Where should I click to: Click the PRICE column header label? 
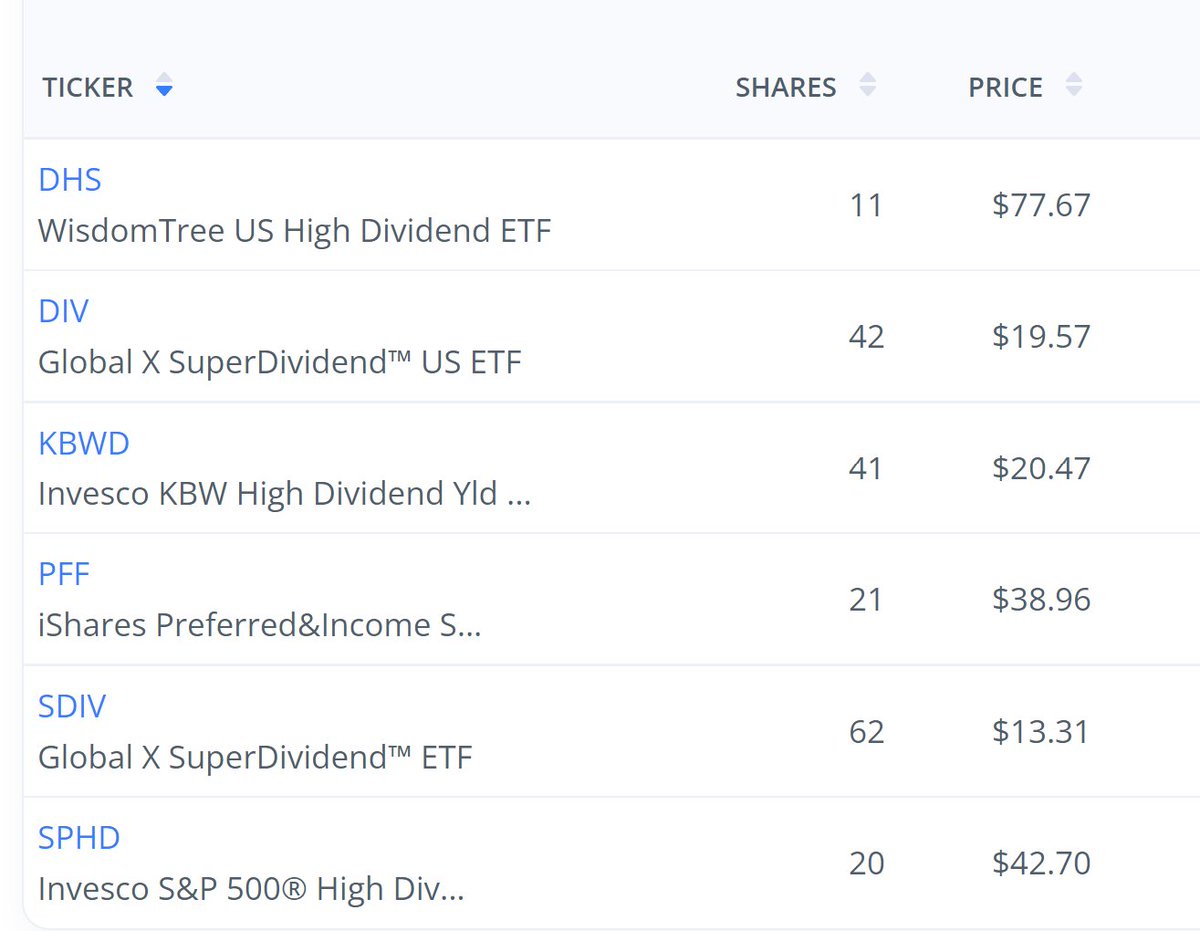[1005, 88]
